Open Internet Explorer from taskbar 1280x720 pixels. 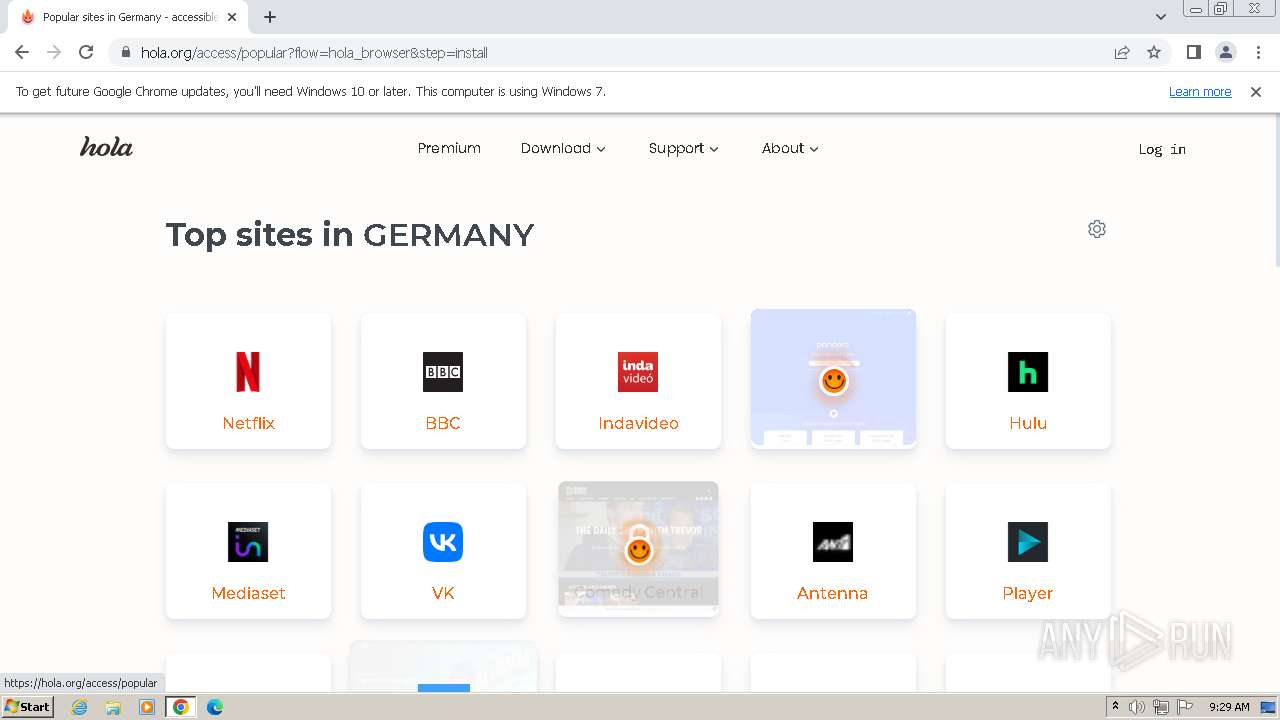(x=80, y=707)
